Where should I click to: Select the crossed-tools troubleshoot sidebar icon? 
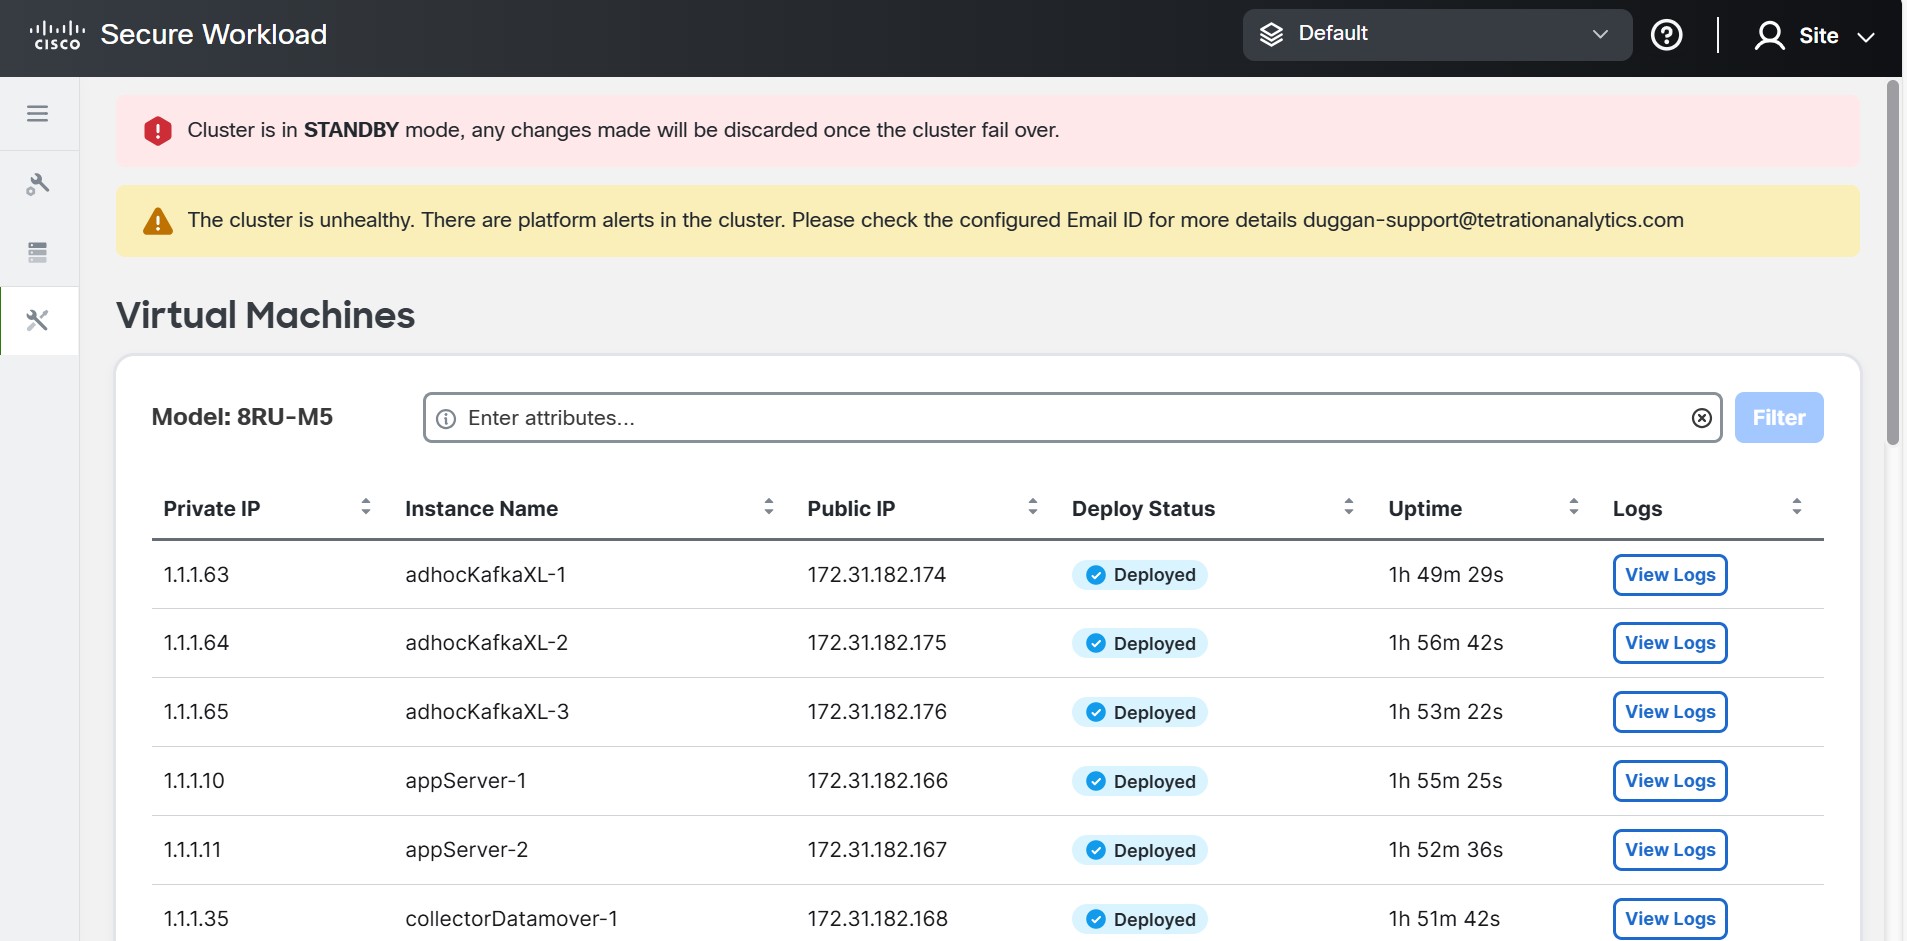38,320
